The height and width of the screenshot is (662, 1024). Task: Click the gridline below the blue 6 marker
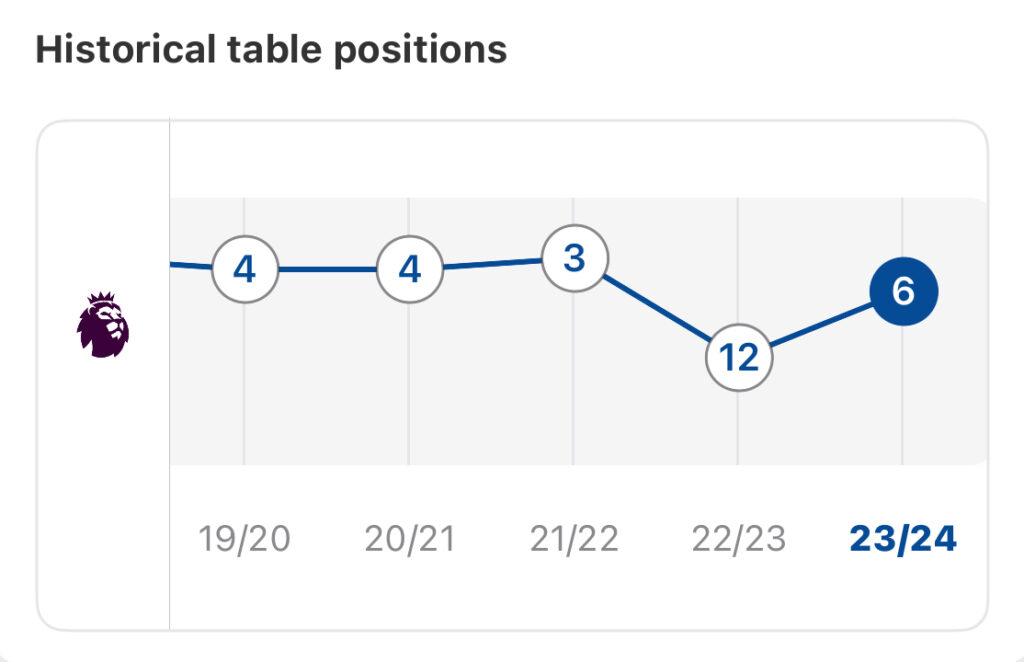903,395
